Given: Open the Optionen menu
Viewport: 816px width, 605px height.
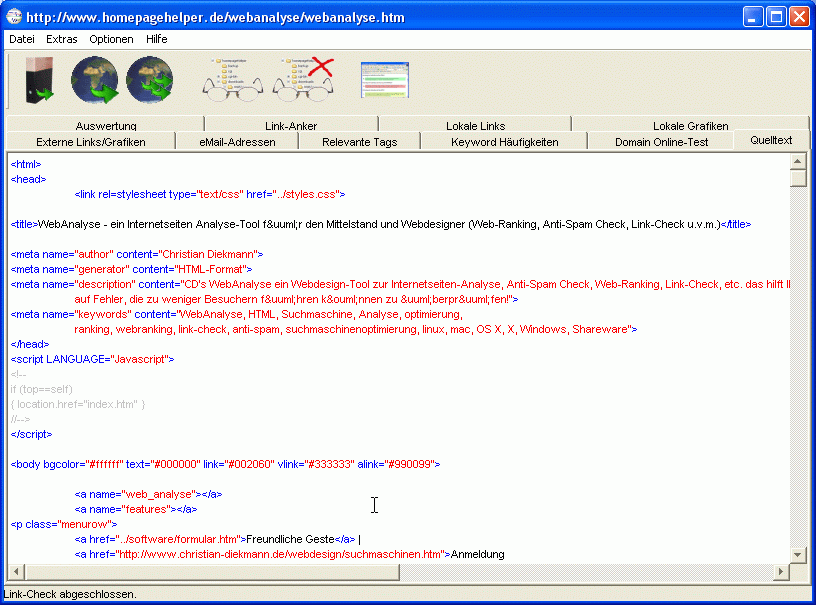Looking at the screenshot, I should coord(111,39).
